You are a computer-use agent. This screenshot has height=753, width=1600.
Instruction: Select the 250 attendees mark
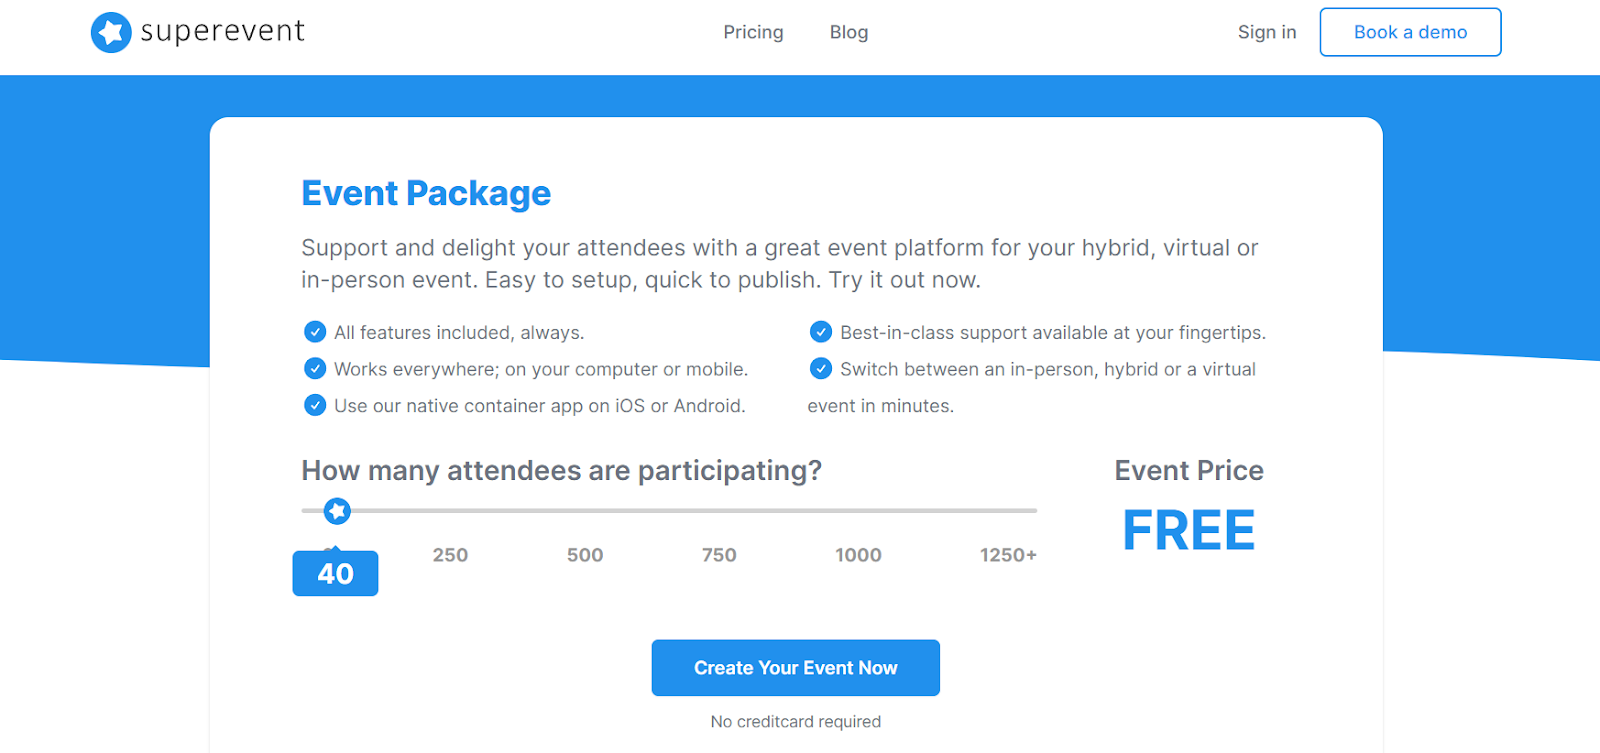click(x=450, y=555)
